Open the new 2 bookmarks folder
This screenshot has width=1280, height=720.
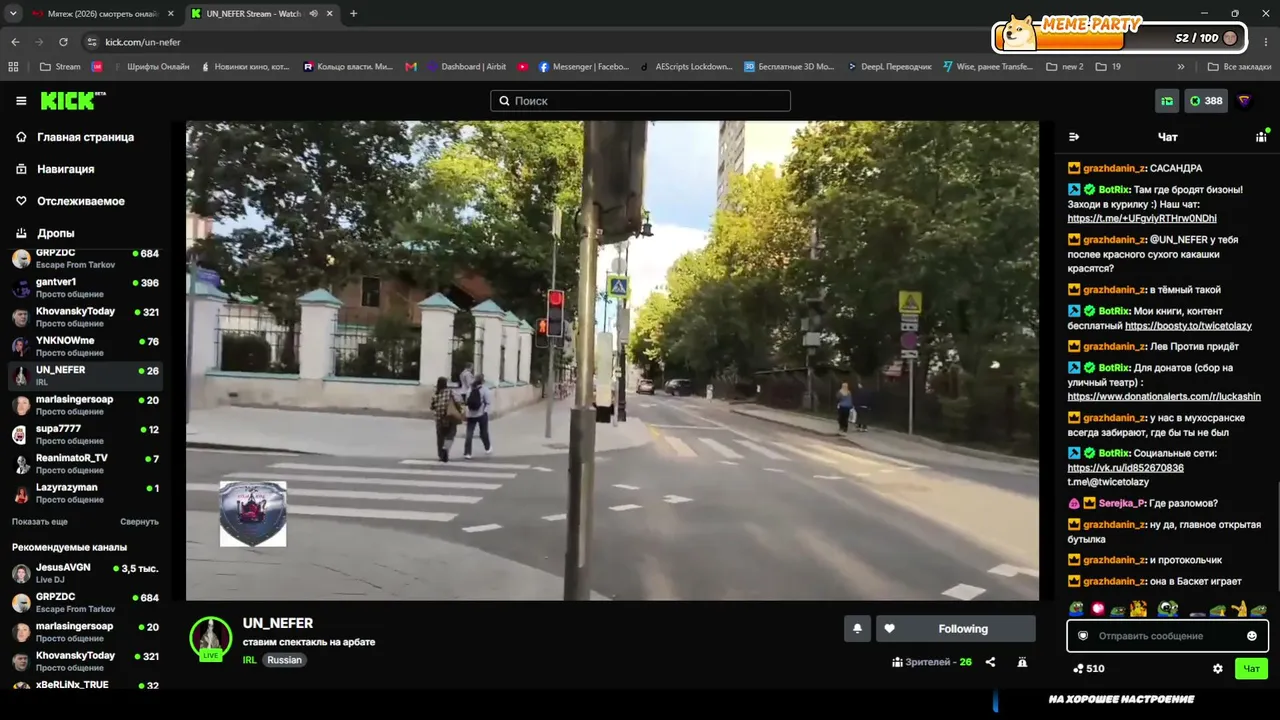1065,67
